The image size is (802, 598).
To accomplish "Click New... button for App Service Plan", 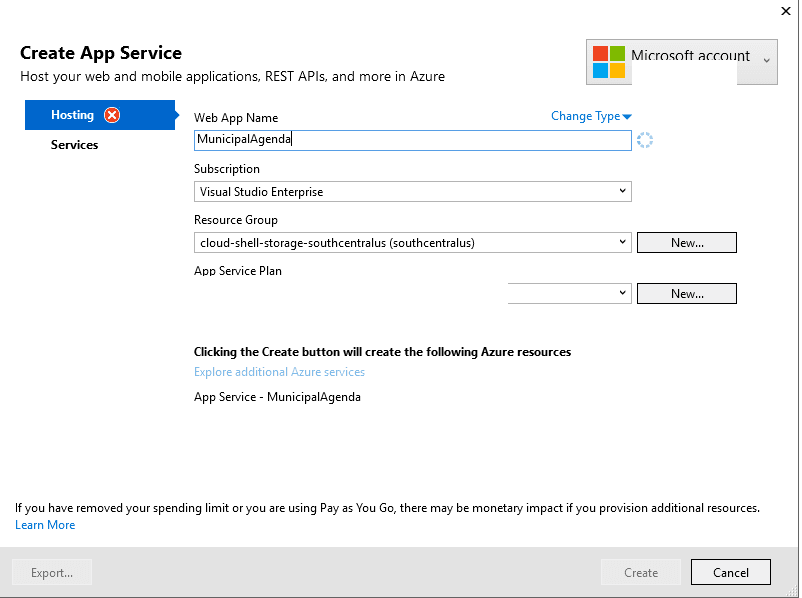I will pos(686,293).
